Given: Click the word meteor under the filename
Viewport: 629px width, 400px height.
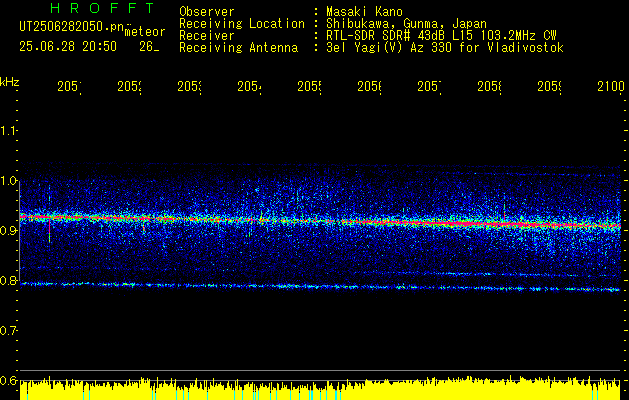Looking at the screenshot, I should pos(145,32).
